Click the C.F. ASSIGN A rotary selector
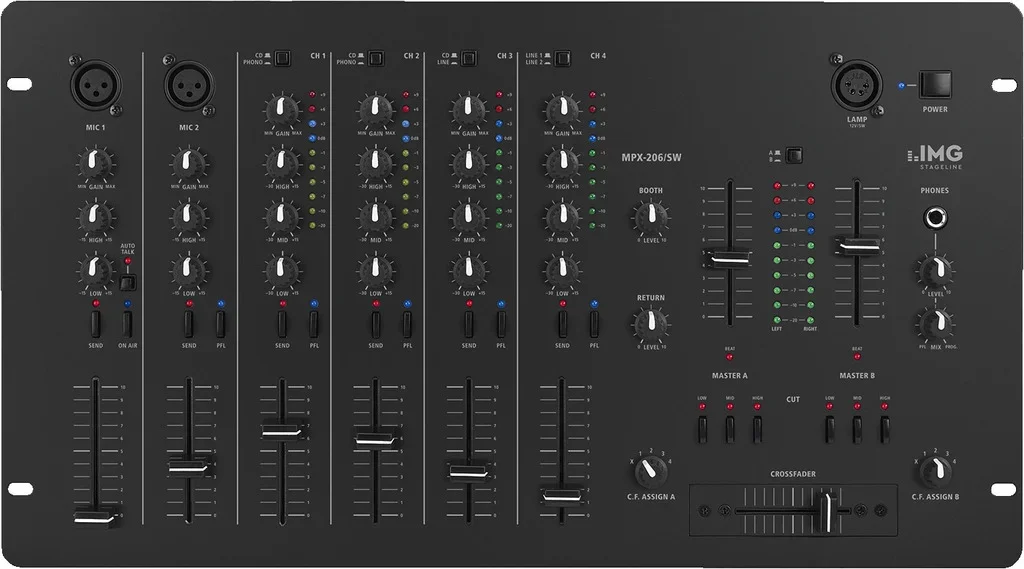 click(651, 468)
